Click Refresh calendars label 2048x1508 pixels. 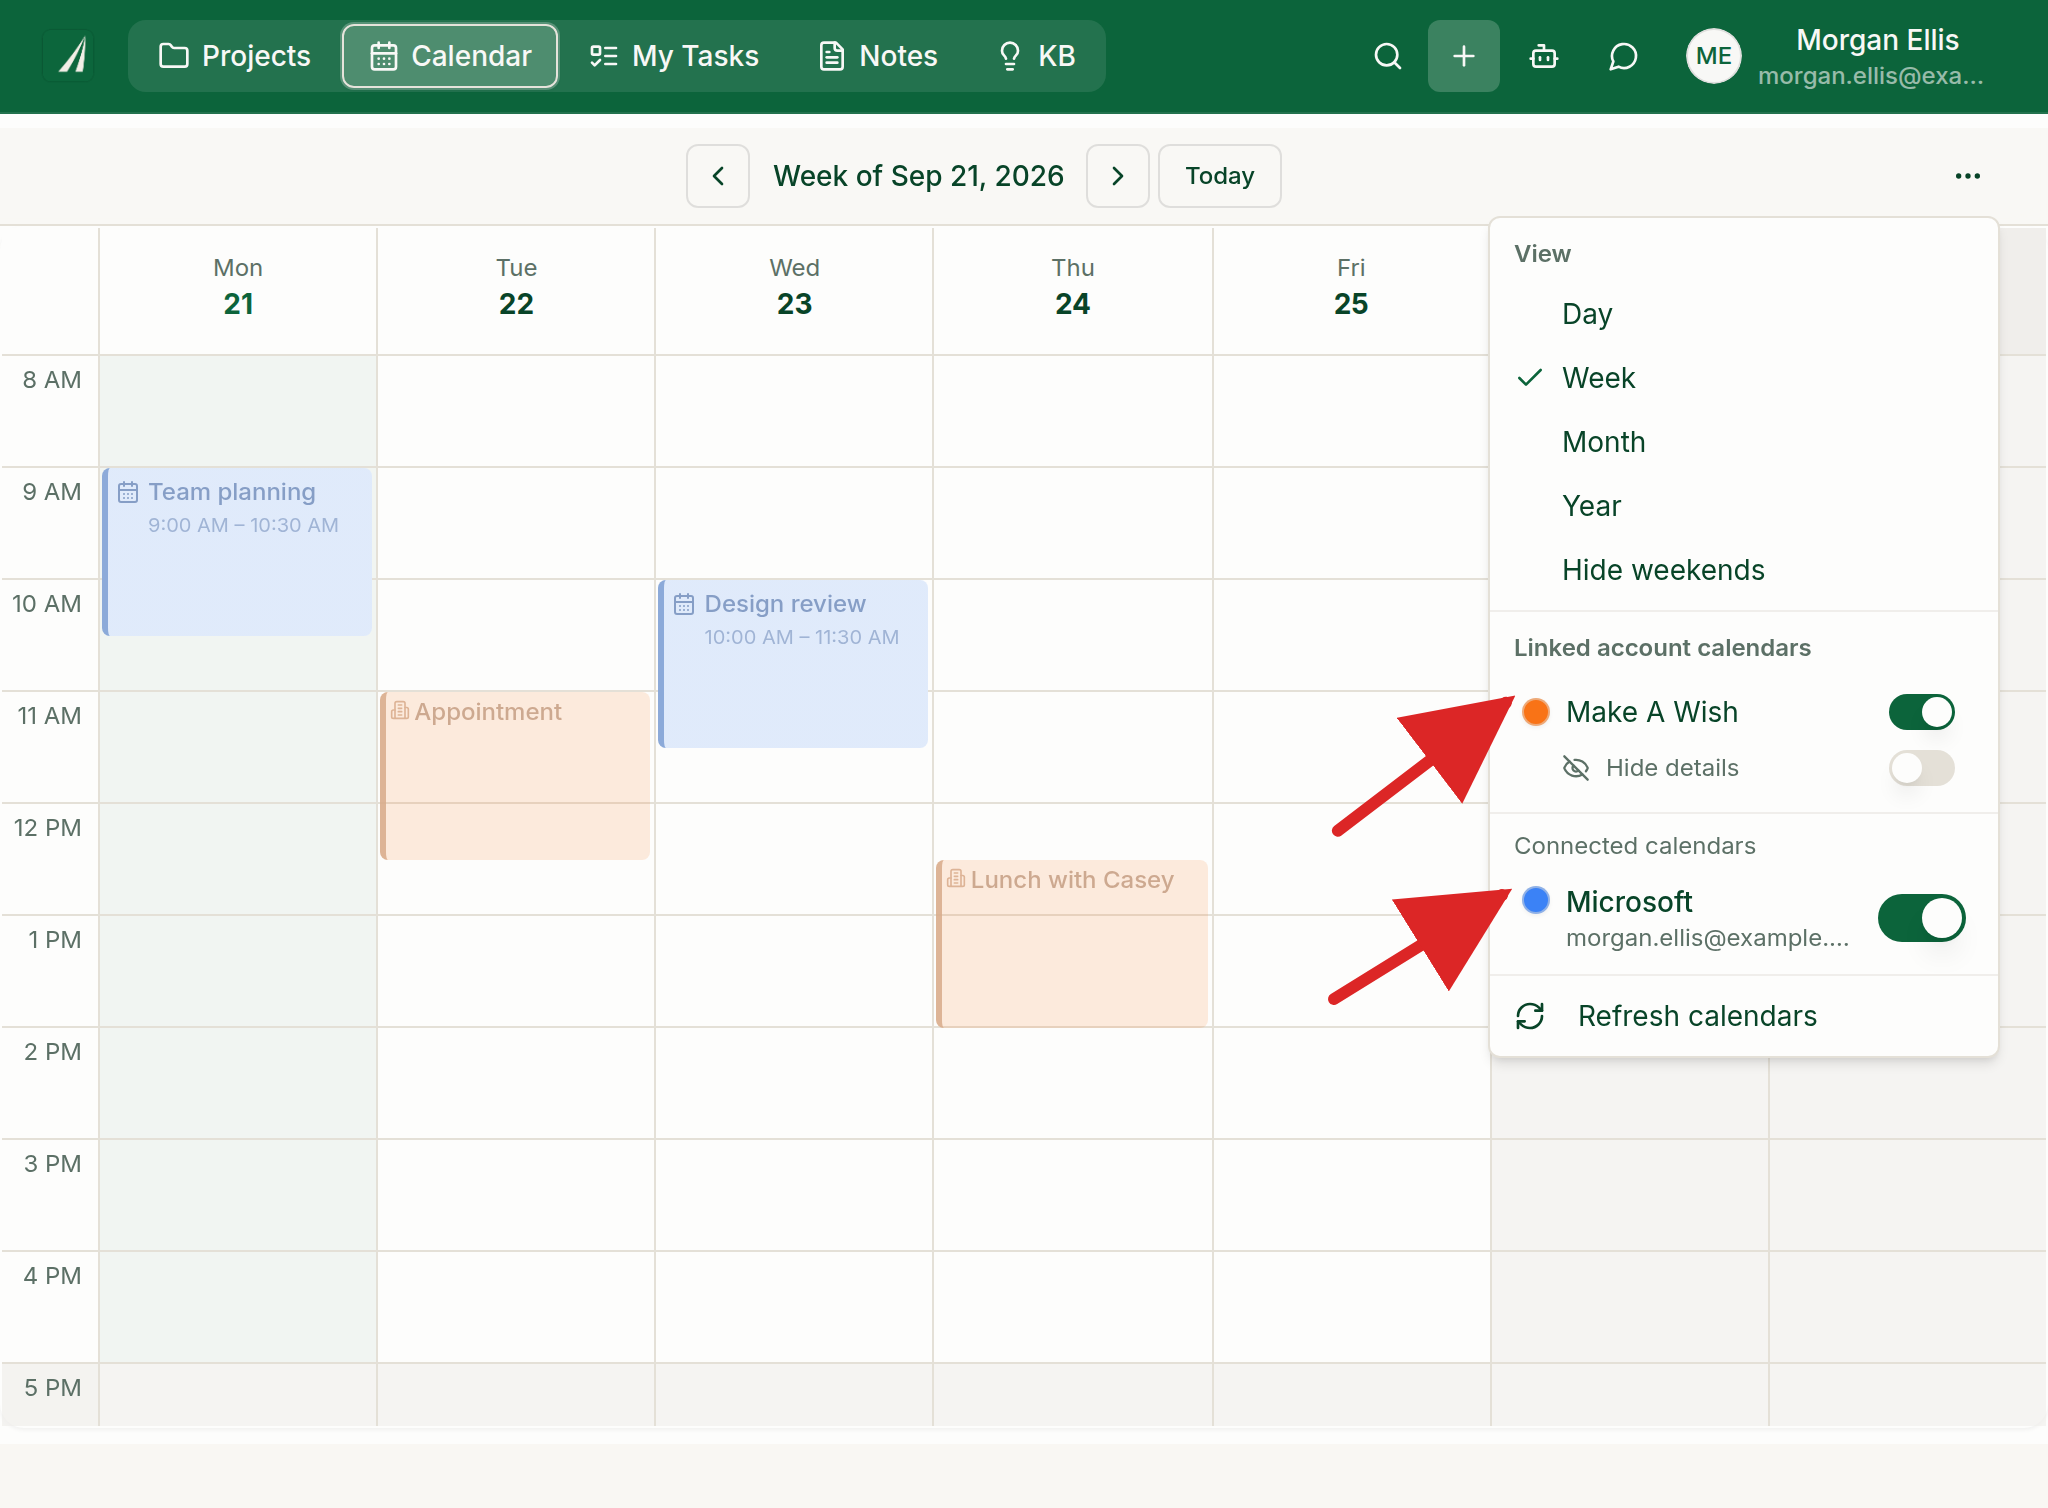[1697, 1016]
